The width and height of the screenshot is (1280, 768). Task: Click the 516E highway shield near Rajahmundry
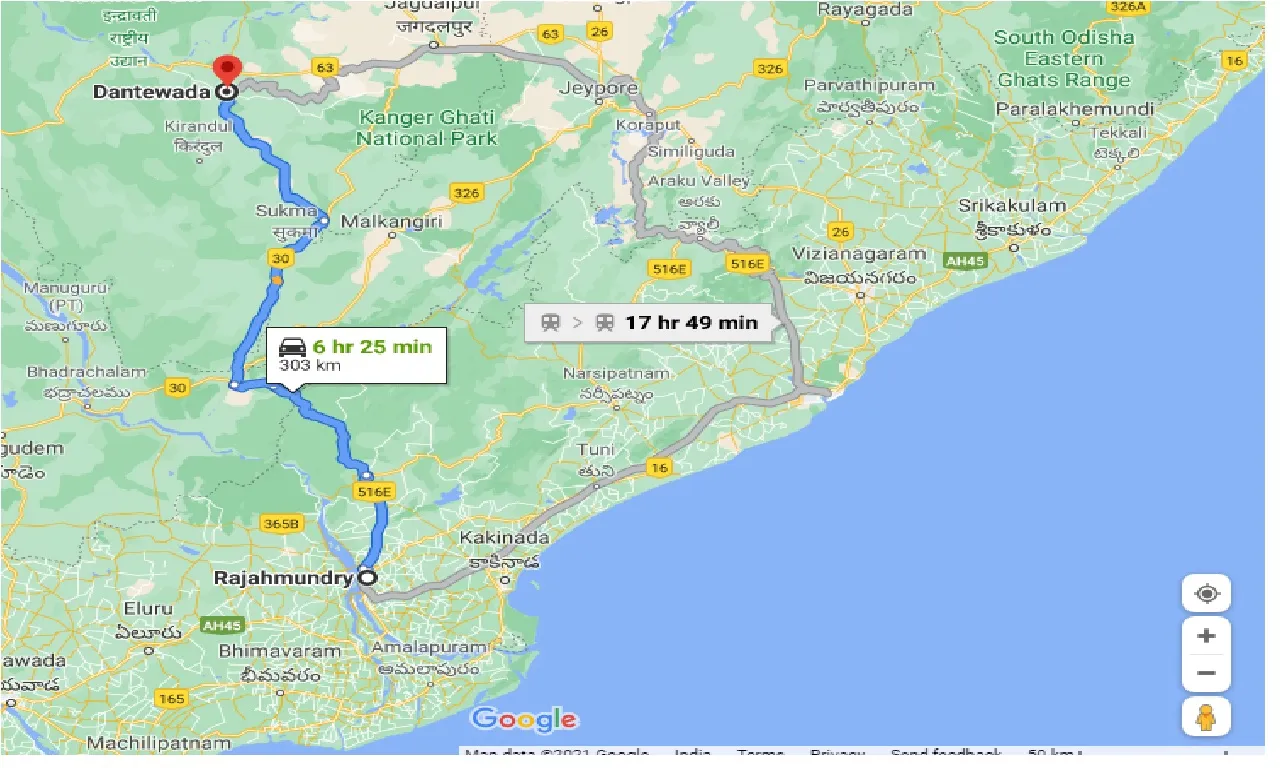click(x=374, y=491)
